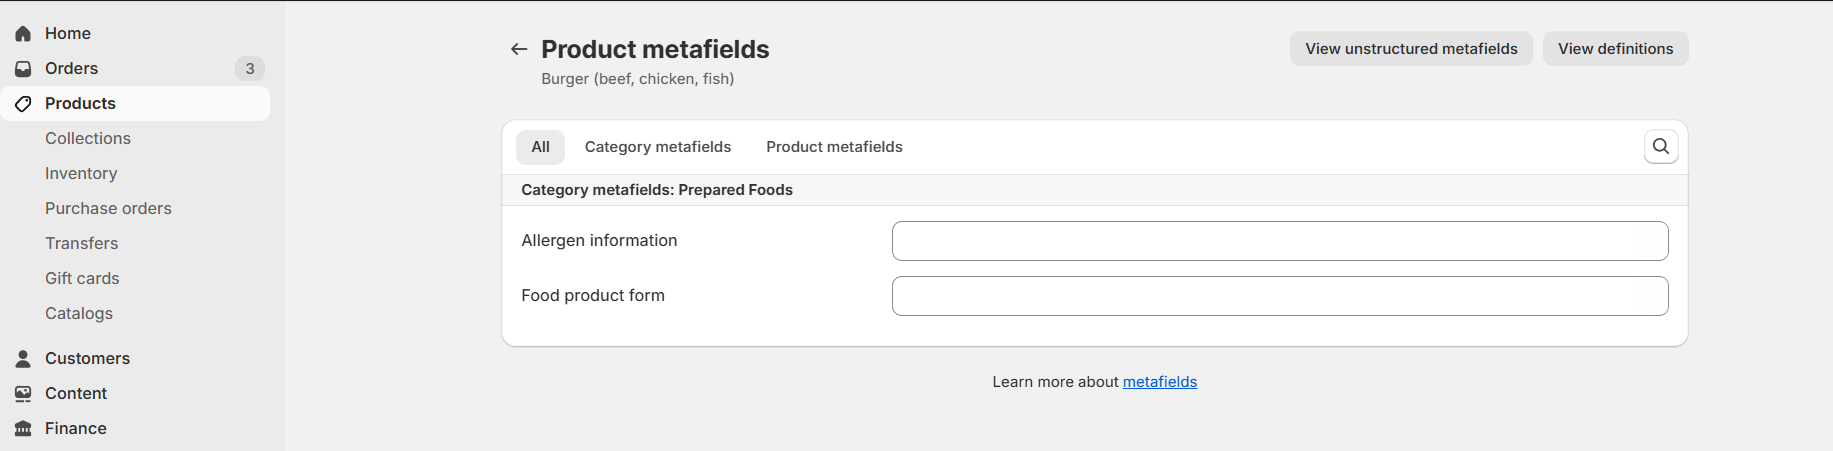
Task: Click the View definitions button
Action: [1615, 49]
